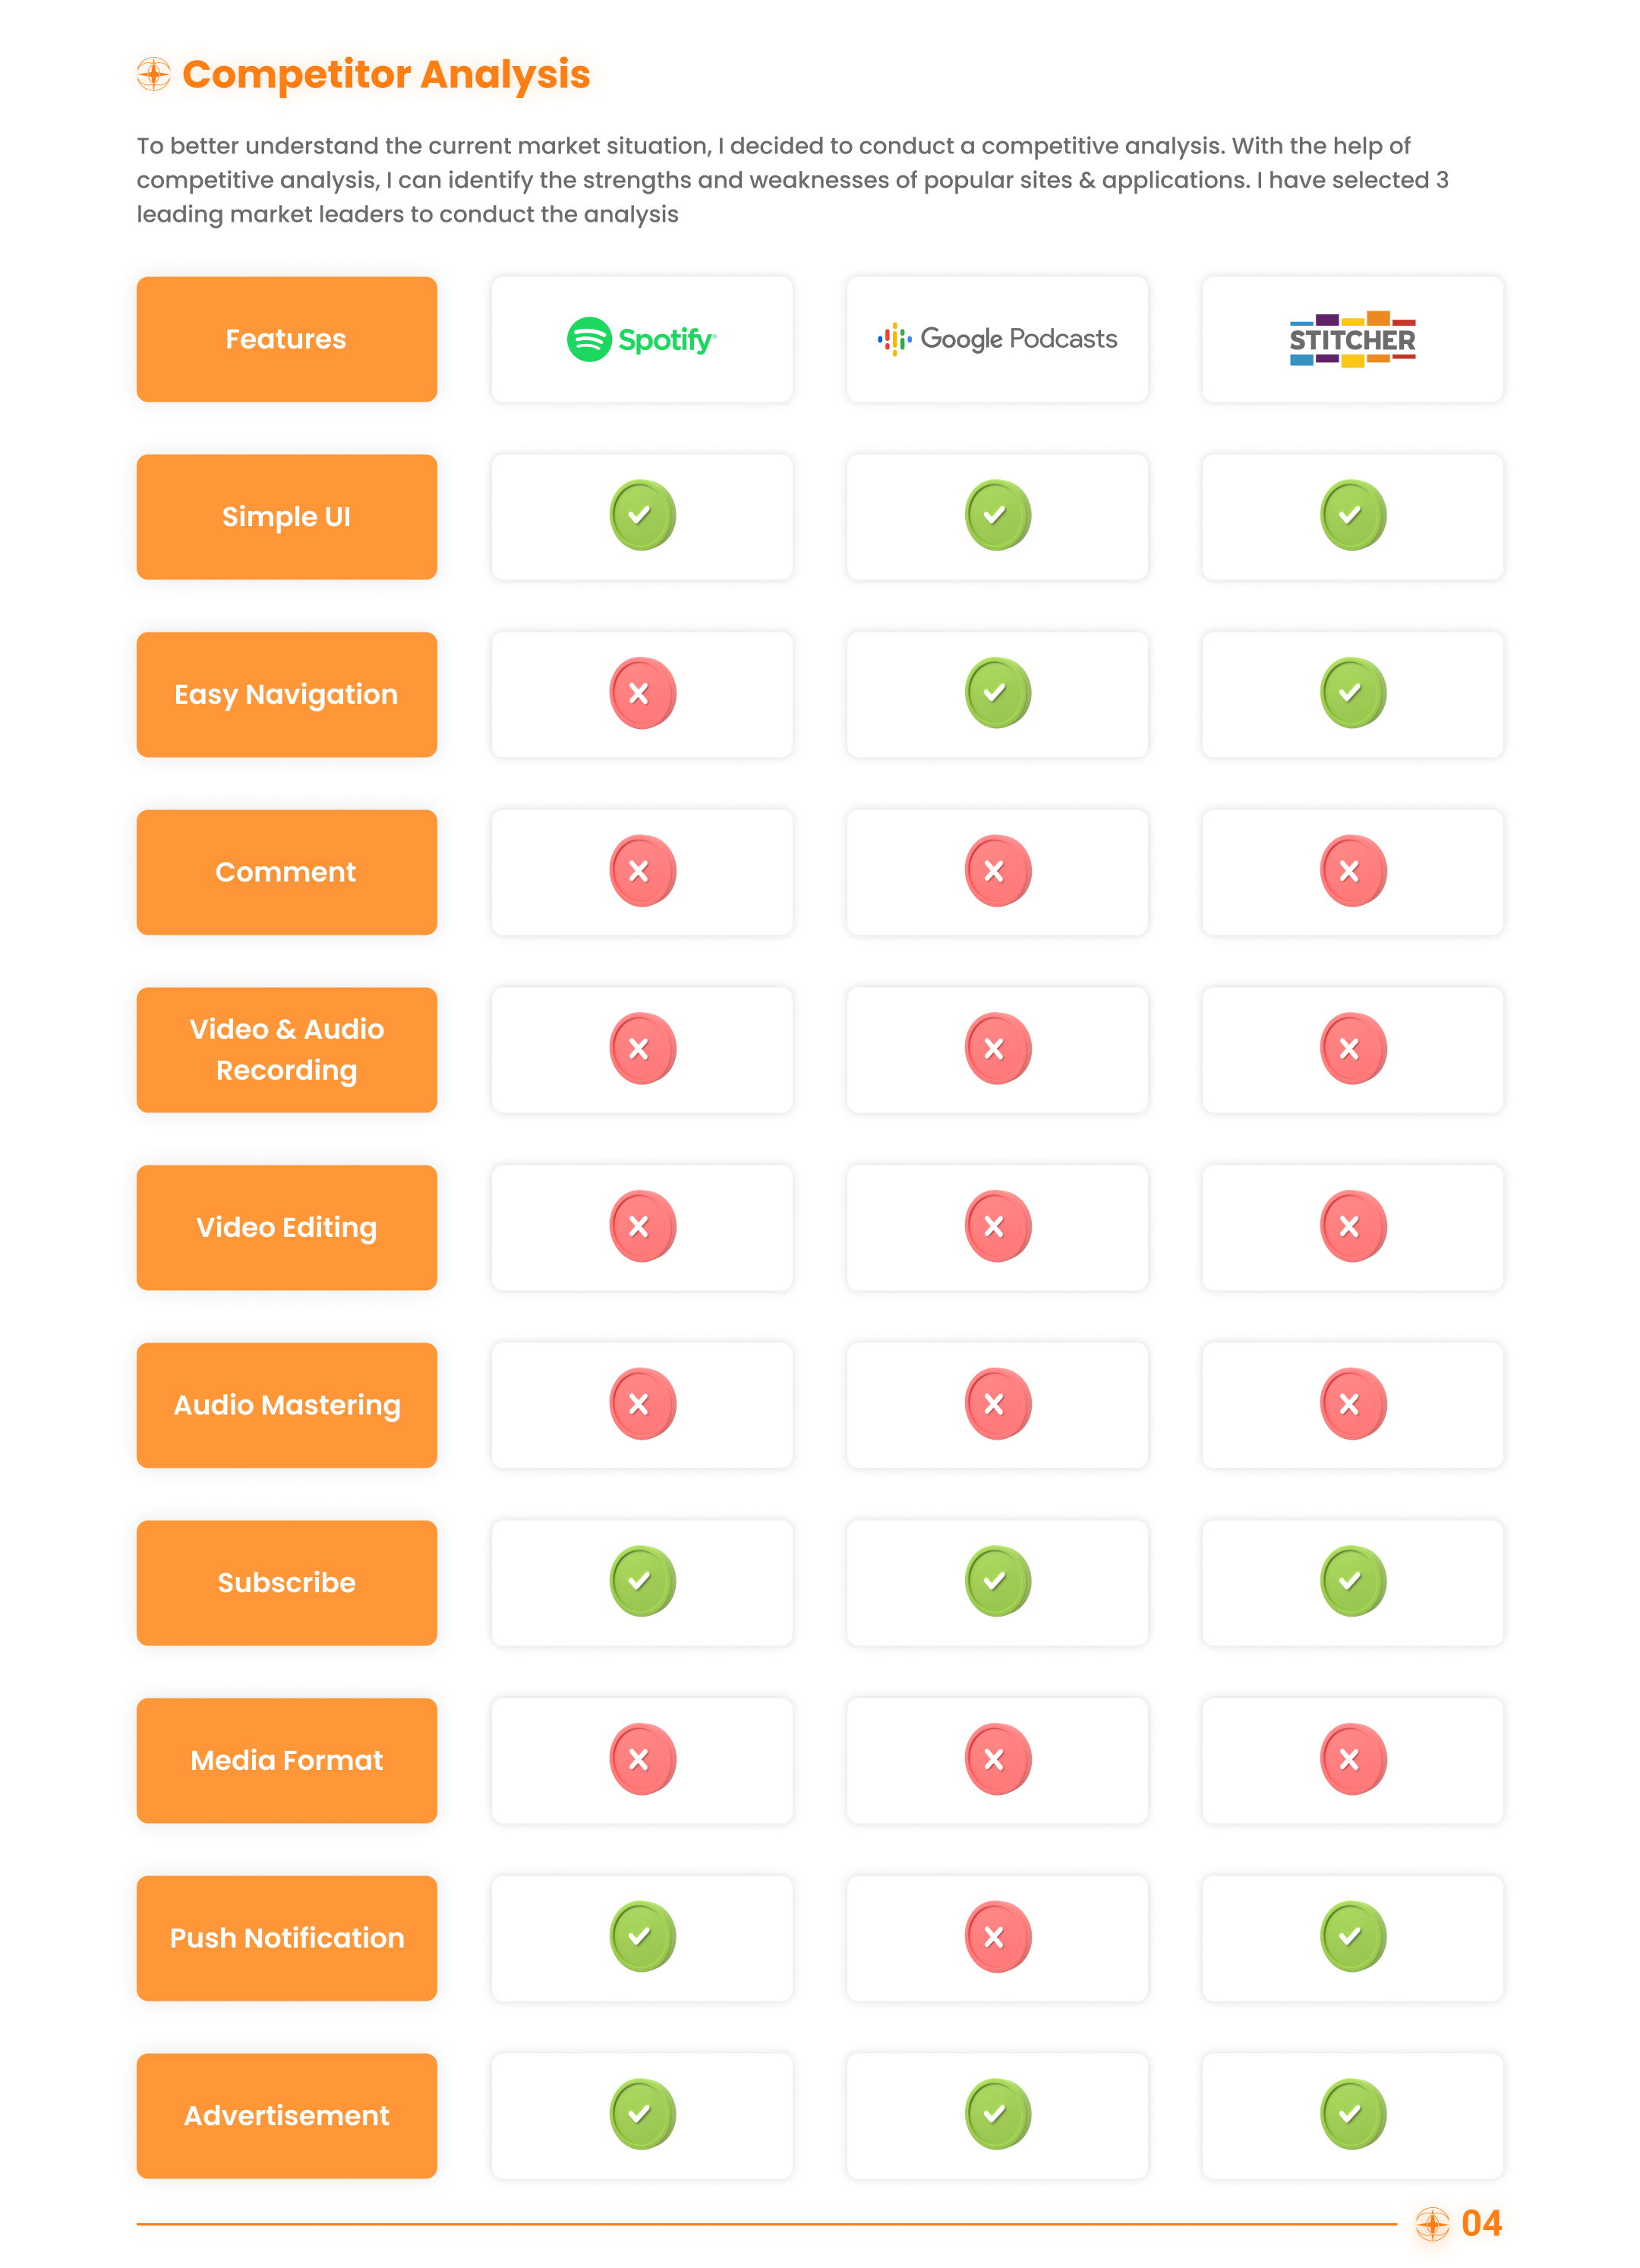The height and width of the screenshot is (2268, 1640).
Task: Click Stitcher's red cross for Video Editing
Action: 1352,1226
